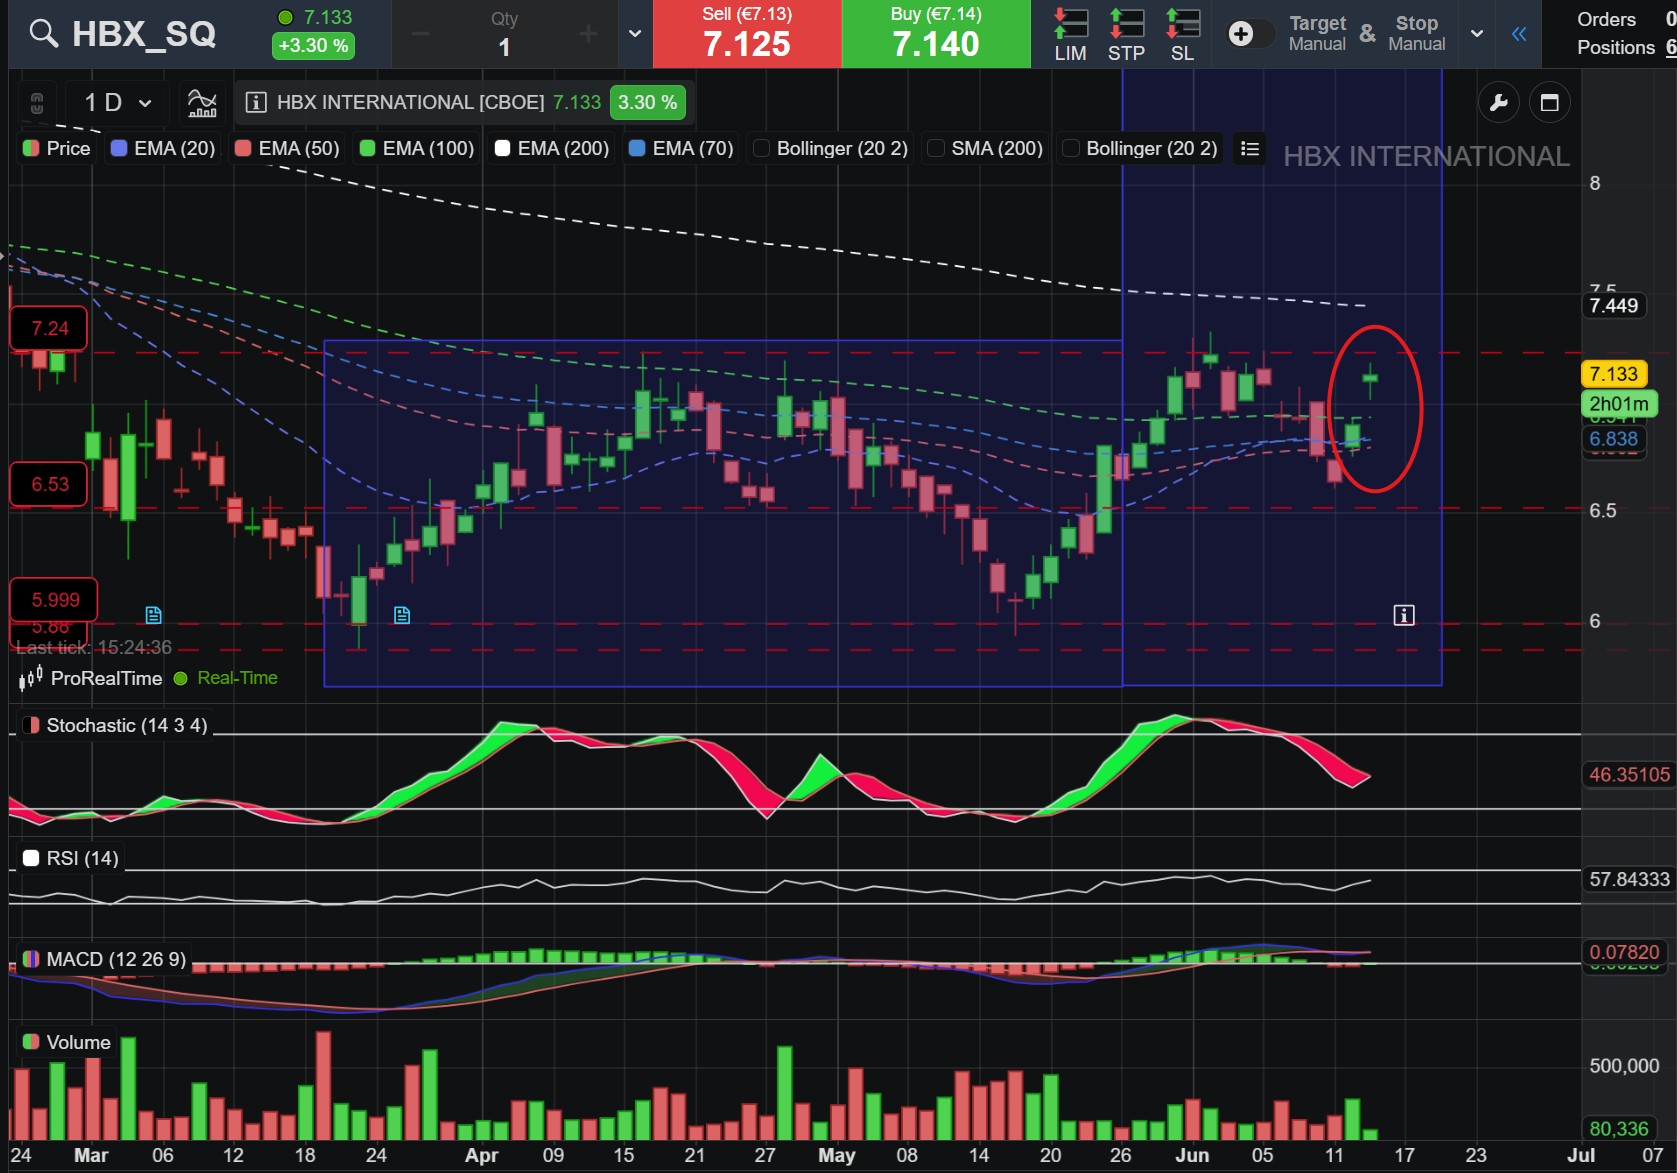Click the 7.449 price axis label
The height and width of the screenshot is (1173, 1677).
pos(1614,306)
